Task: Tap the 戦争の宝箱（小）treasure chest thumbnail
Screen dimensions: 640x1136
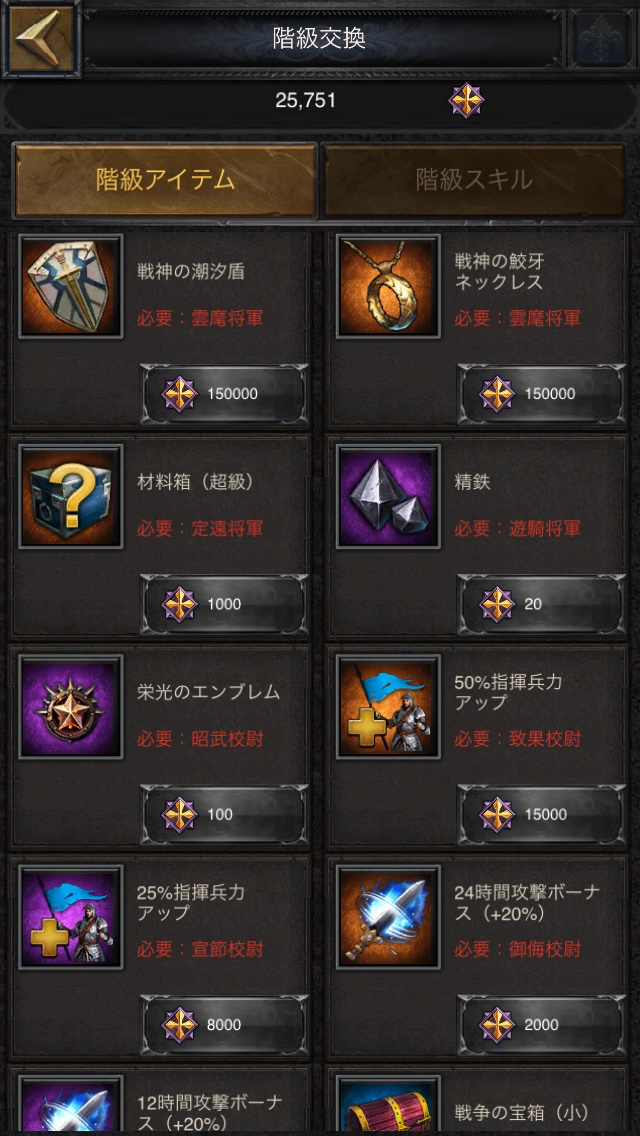Action: coord(388,1105)
